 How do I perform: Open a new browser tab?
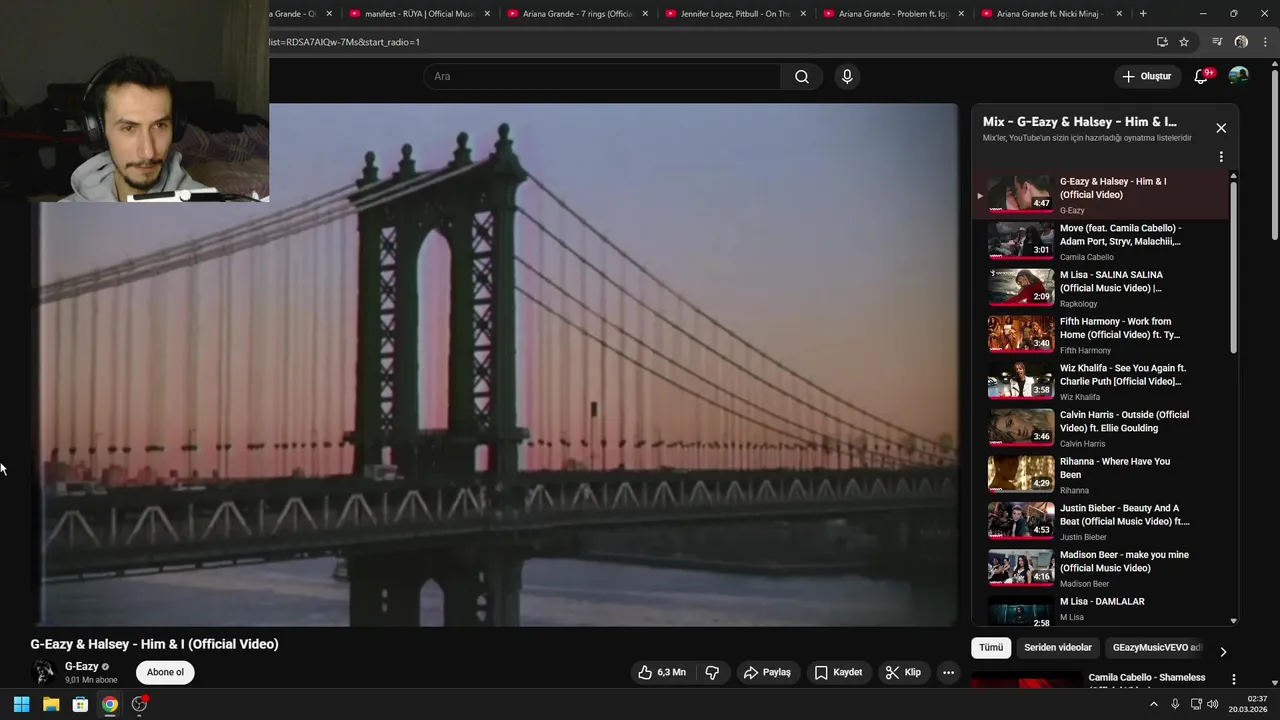[1143, 14]
